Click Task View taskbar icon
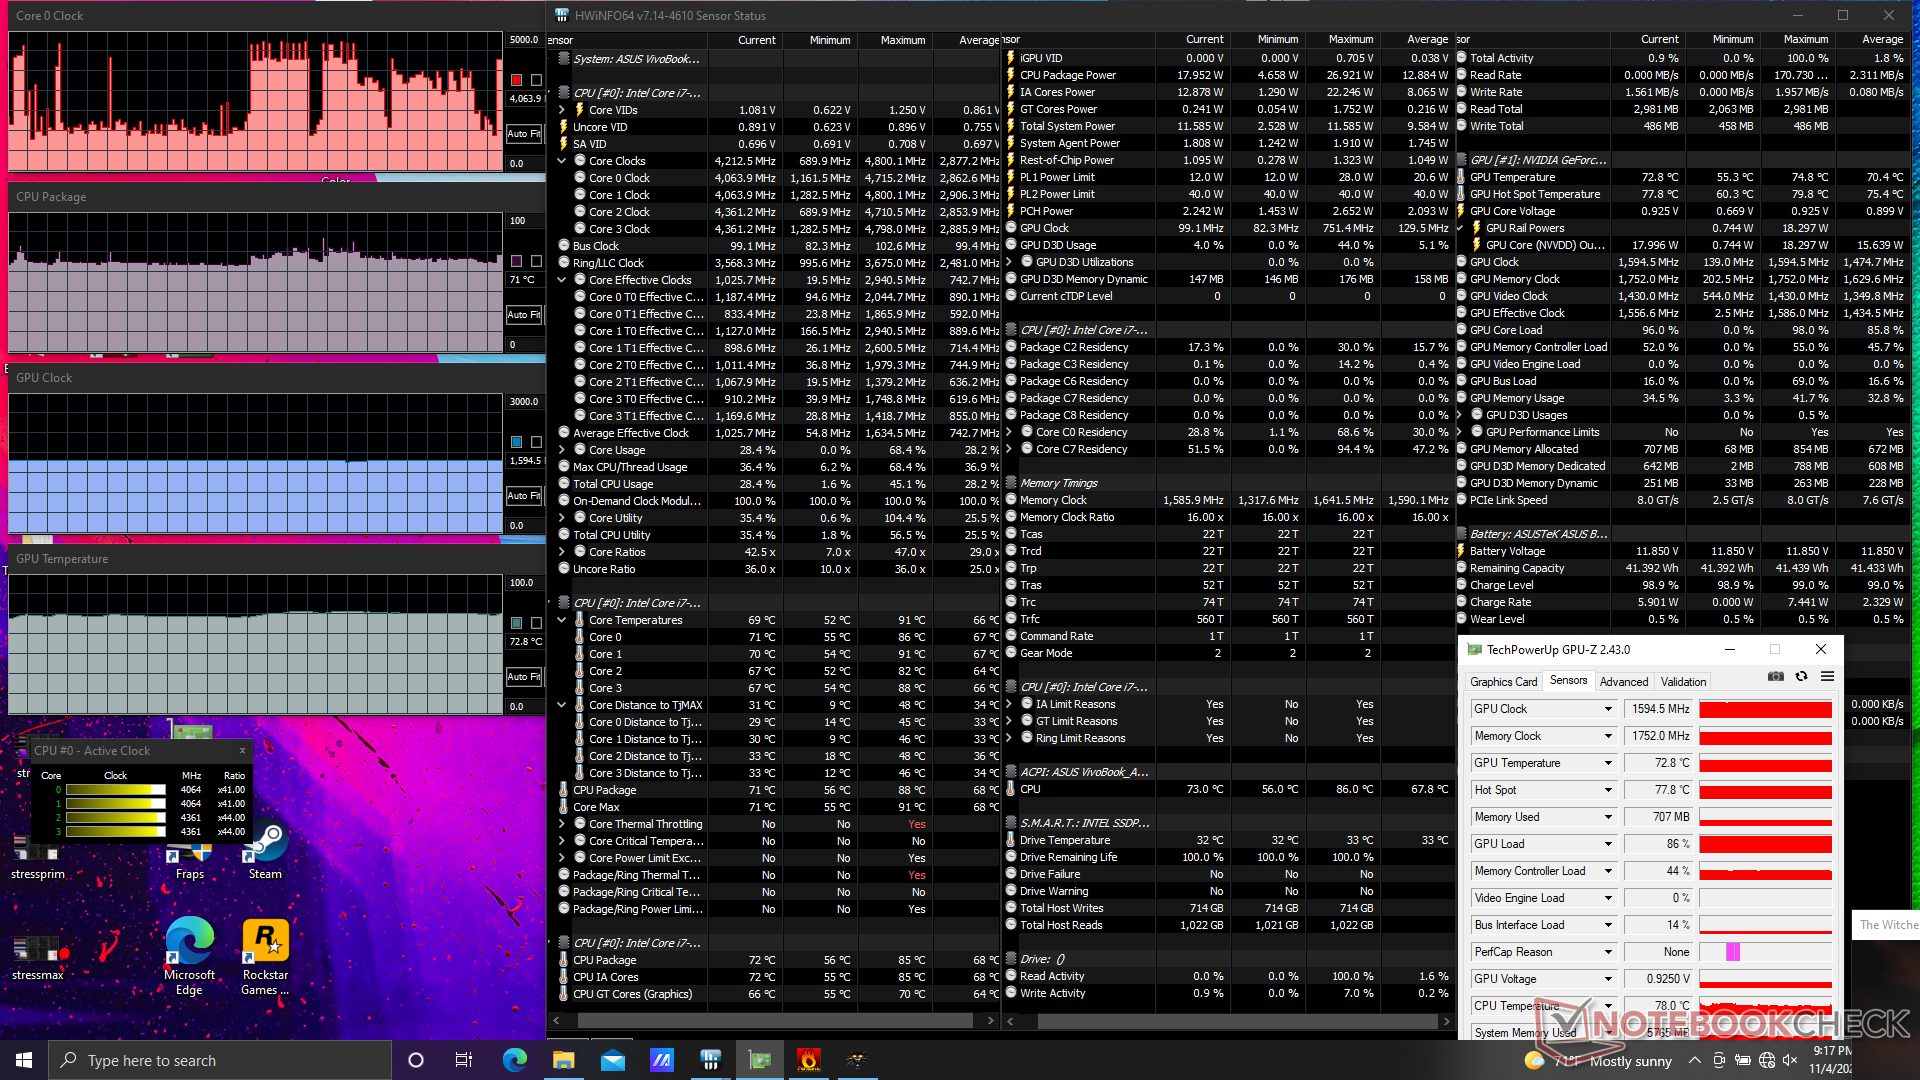 point(463,1060)
